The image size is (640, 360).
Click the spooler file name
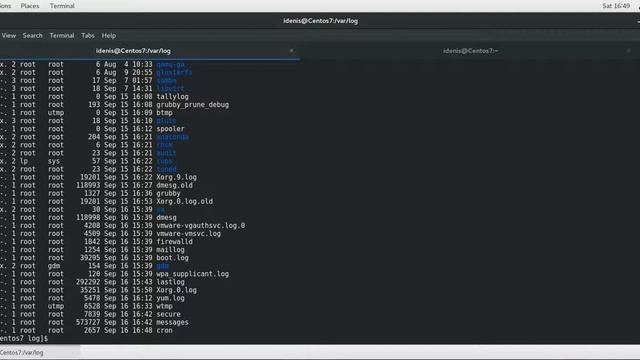tap(171, 129)
